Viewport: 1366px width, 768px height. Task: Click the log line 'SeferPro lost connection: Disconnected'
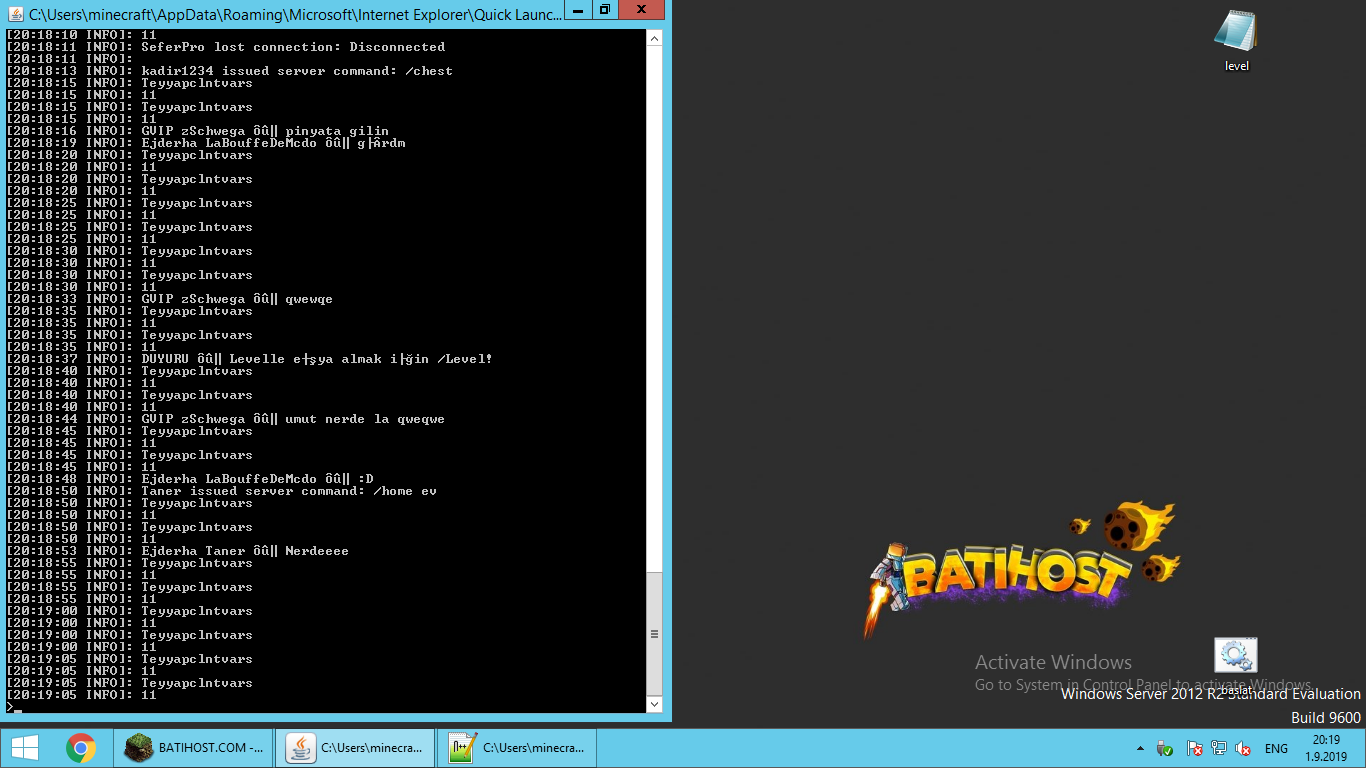pos(226,47)
